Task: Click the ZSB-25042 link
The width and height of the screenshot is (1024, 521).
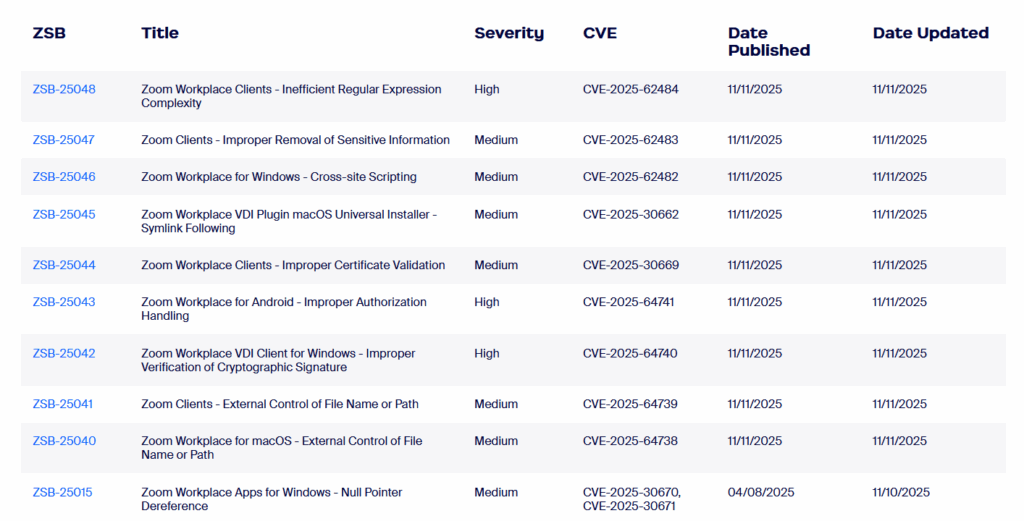Action: point(64,353)
